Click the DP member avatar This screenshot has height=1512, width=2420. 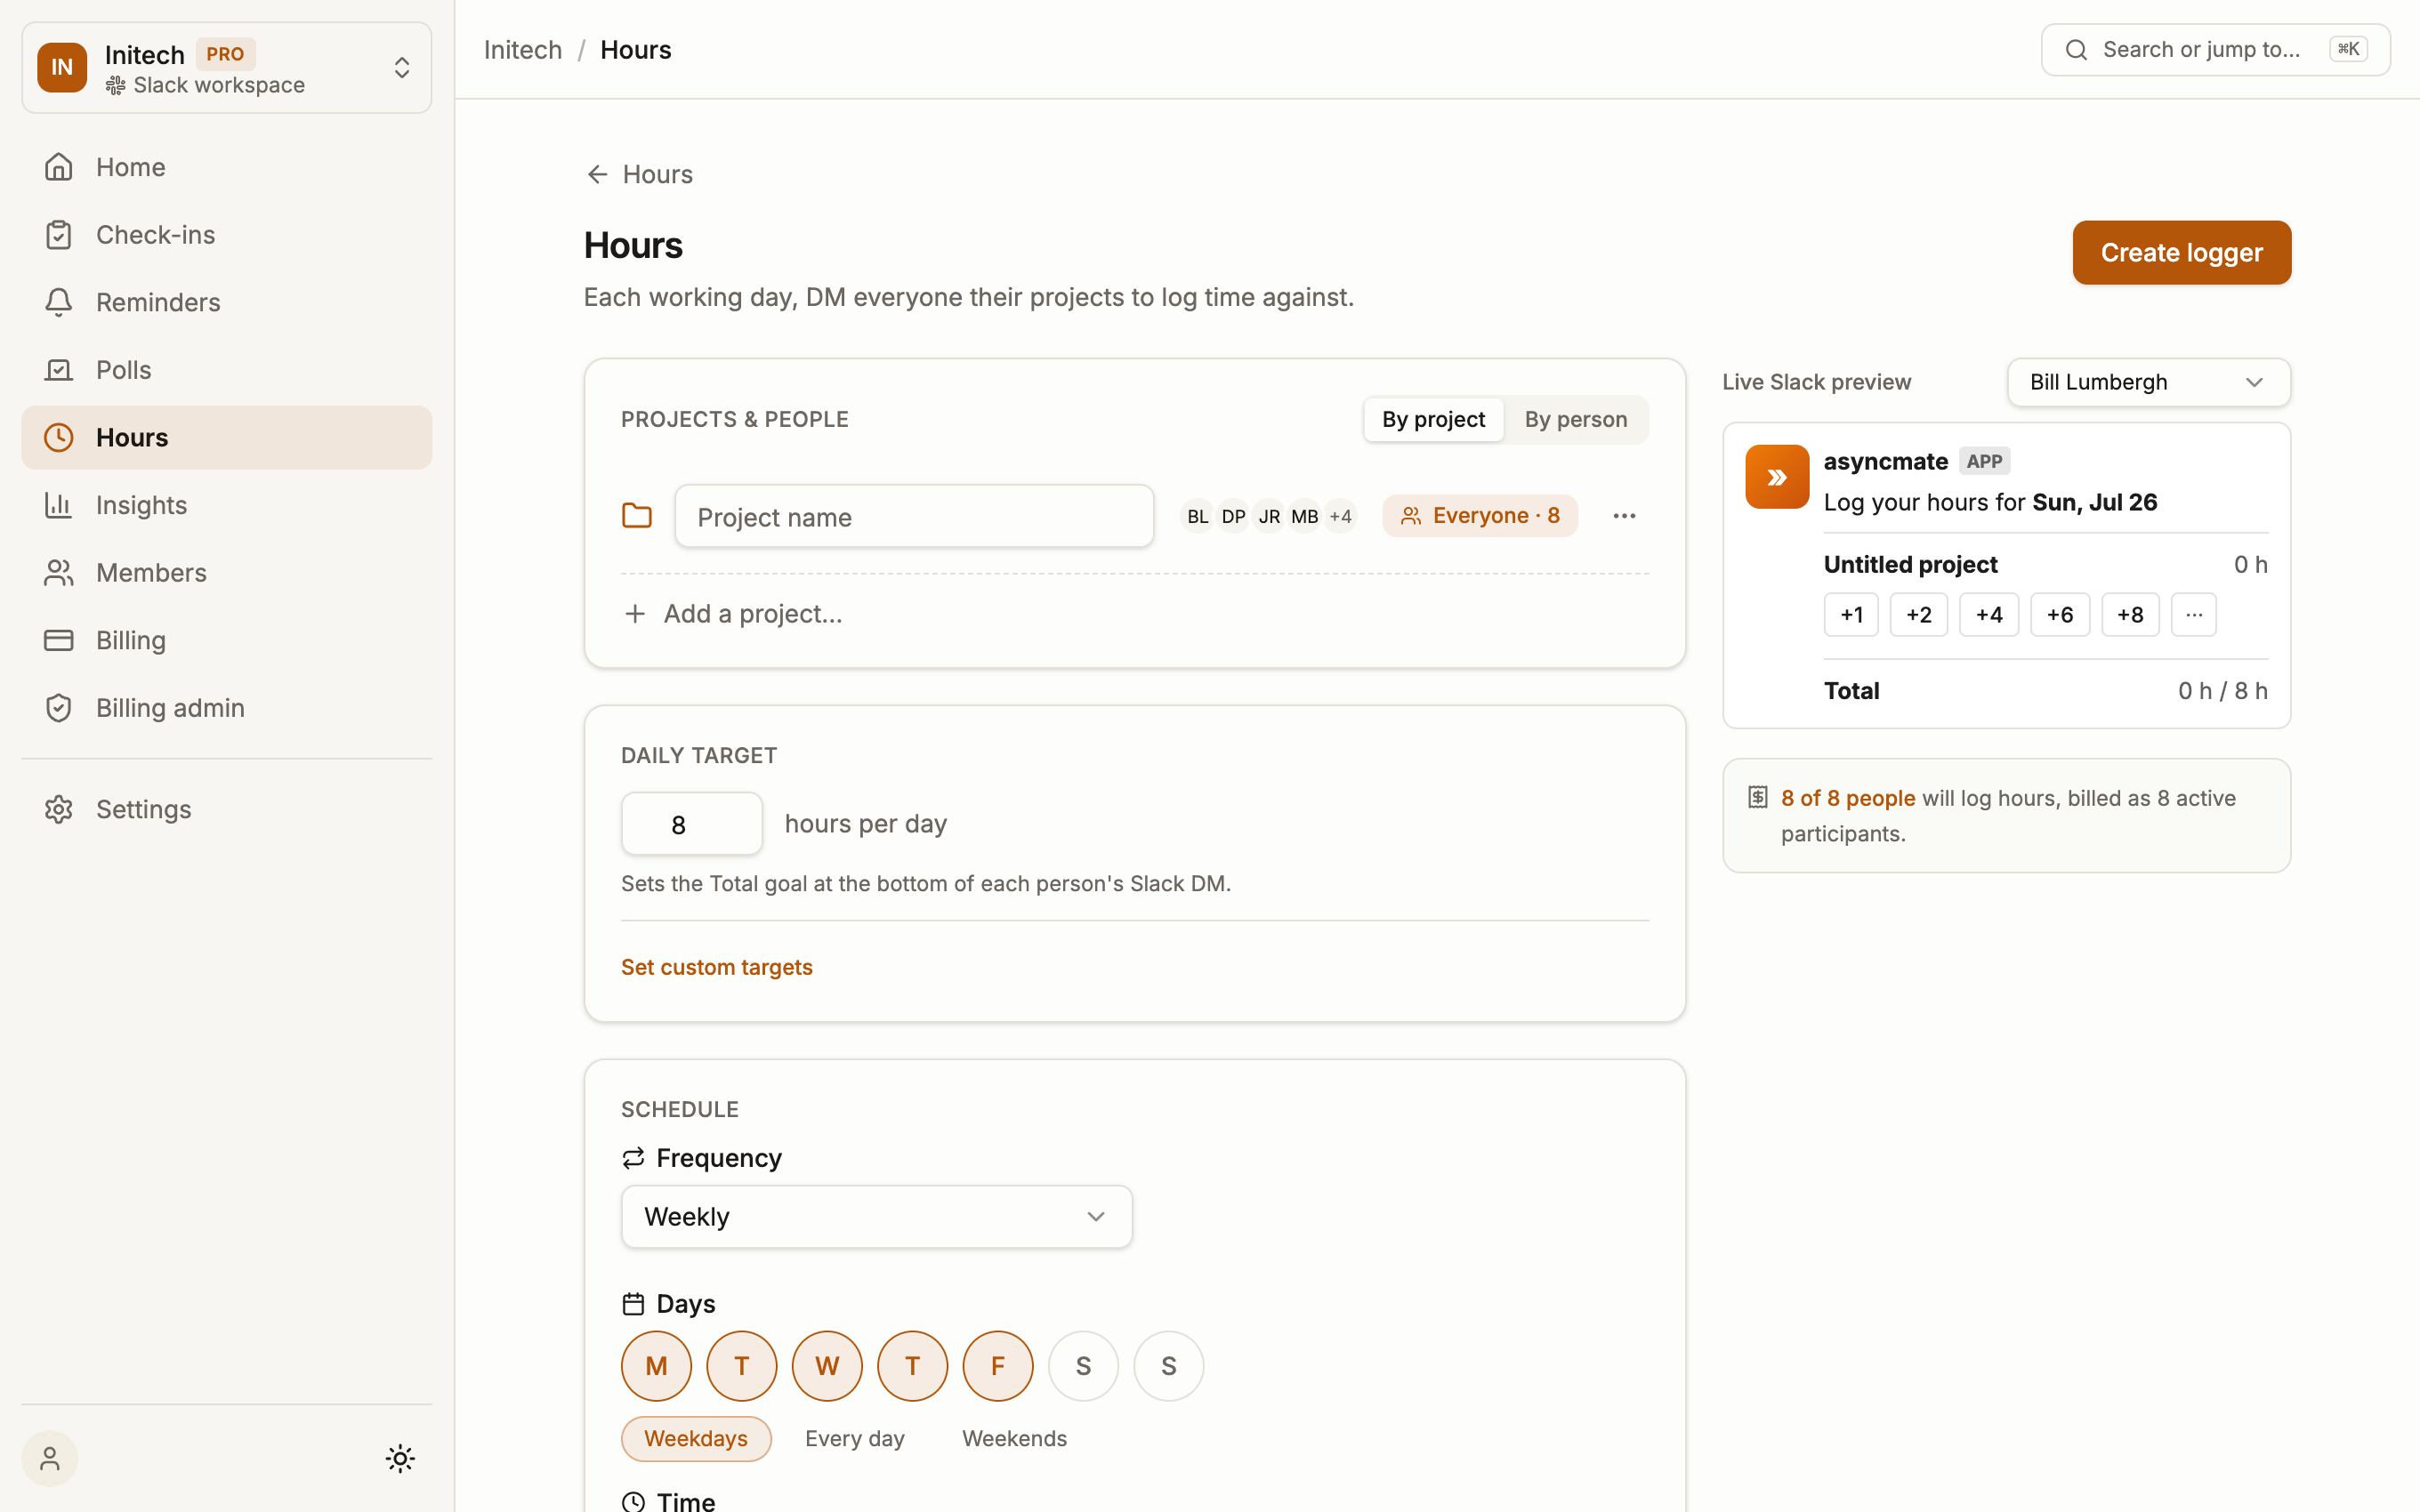pyautogui.click(x=1233, y=516)
